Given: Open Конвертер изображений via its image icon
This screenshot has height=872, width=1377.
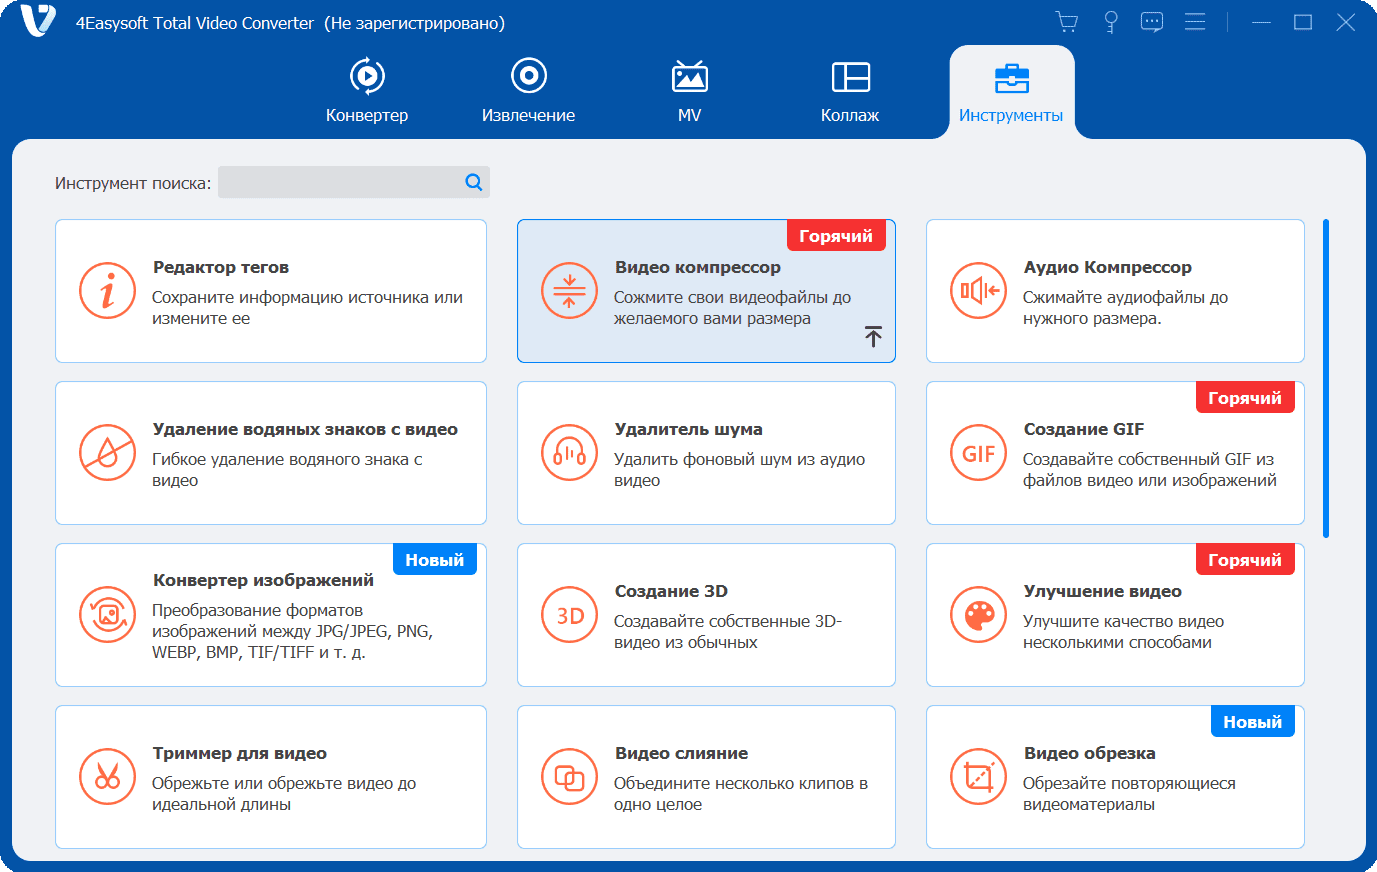Looking at the screenshot, I should tap(107, 615).
